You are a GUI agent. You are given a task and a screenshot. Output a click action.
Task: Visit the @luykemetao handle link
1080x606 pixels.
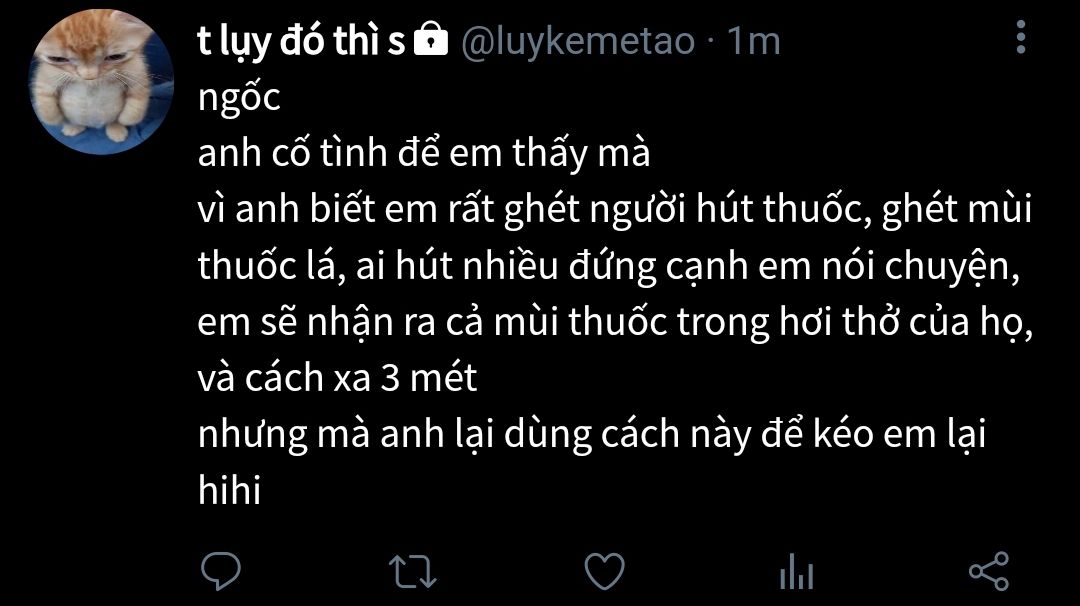click(x=578, y=41)
